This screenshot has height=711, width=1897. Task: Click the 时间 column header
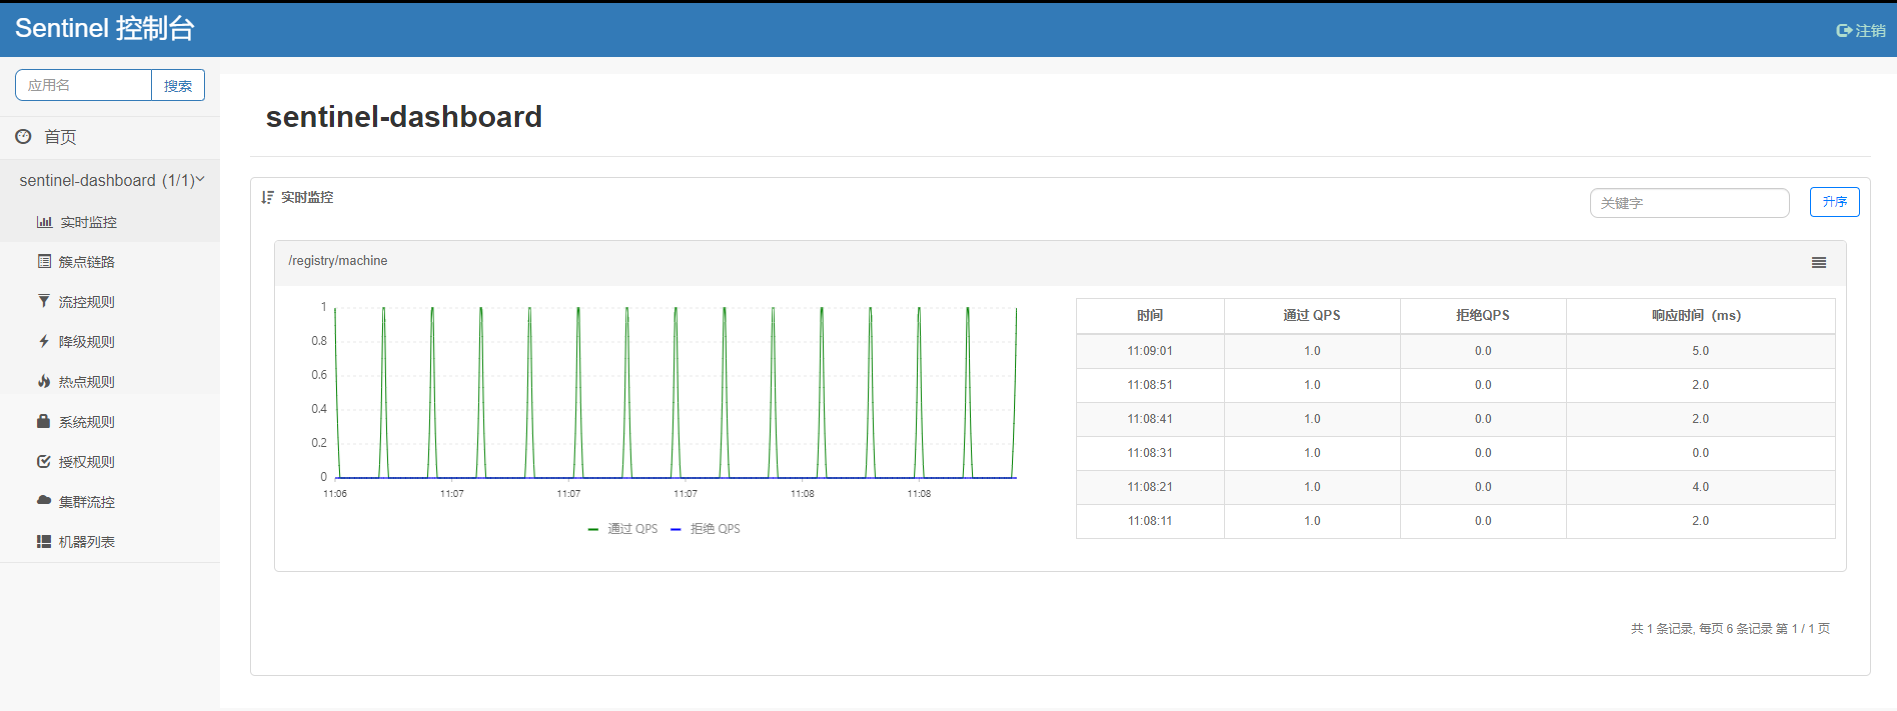[x=1150, y=315]
